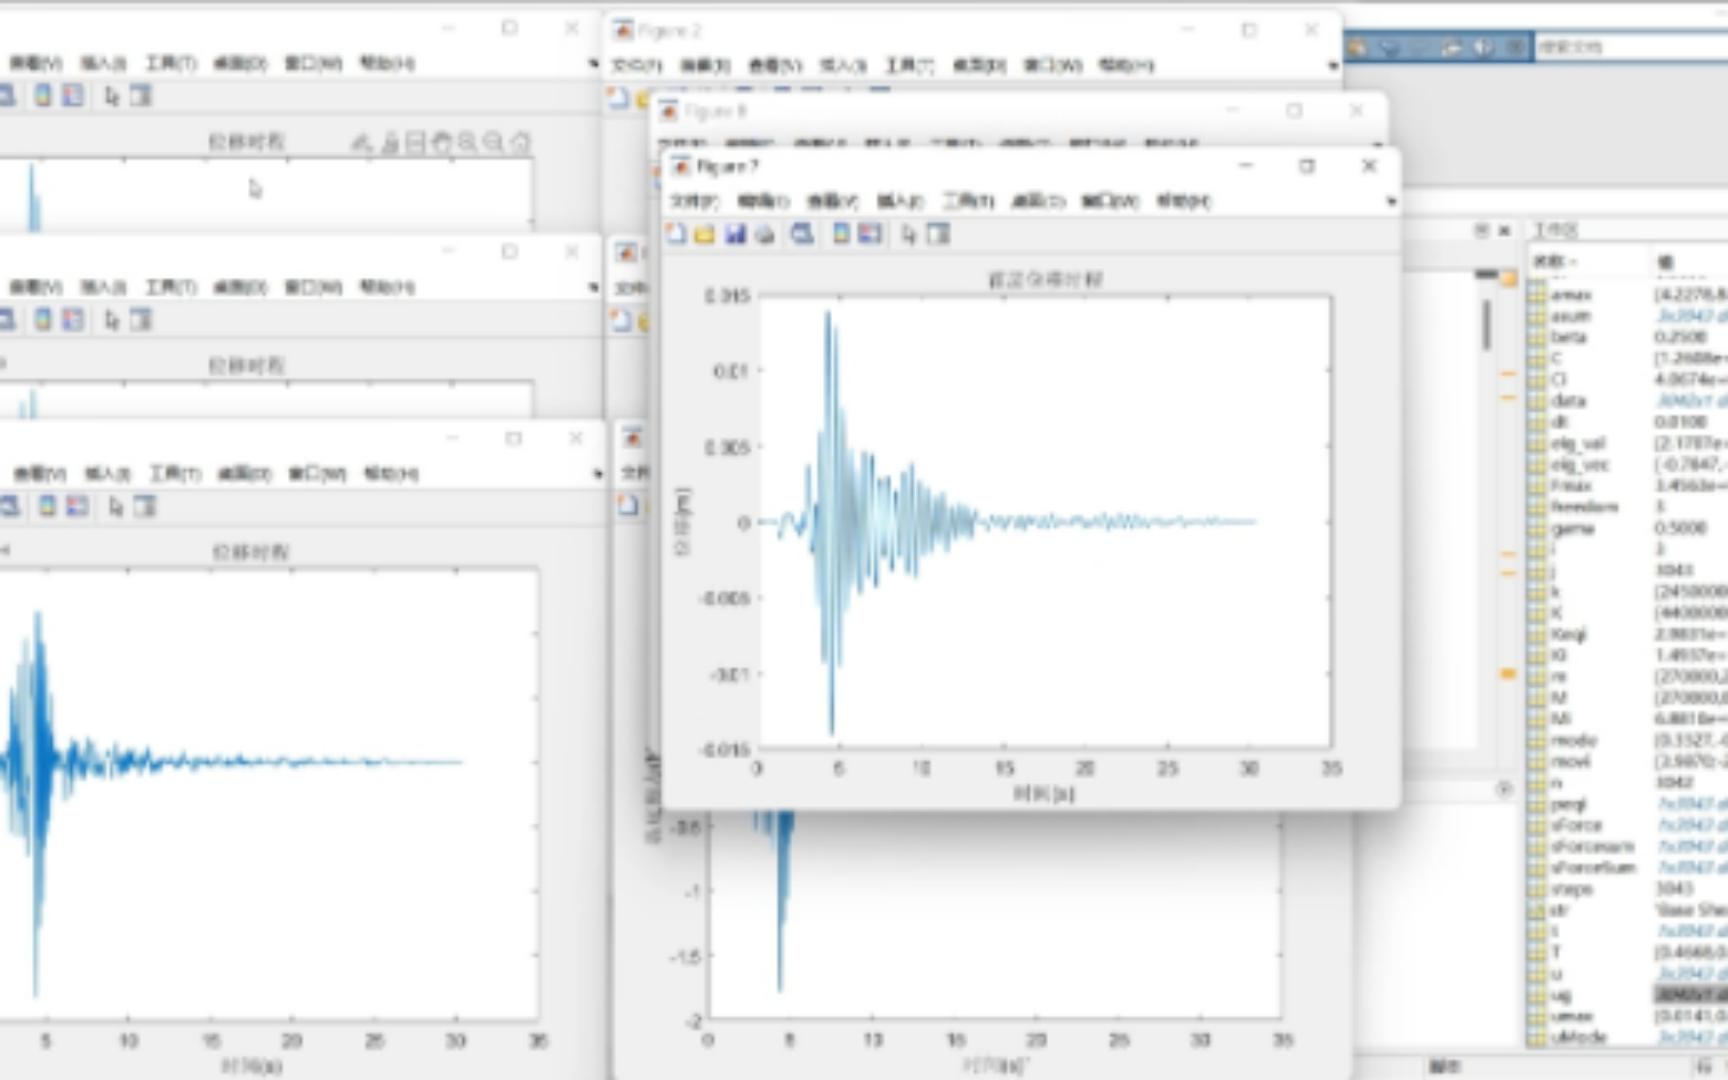Insert a legend via Figure 7 toolbar
Screen dimensions: 1728x1080
870,234
